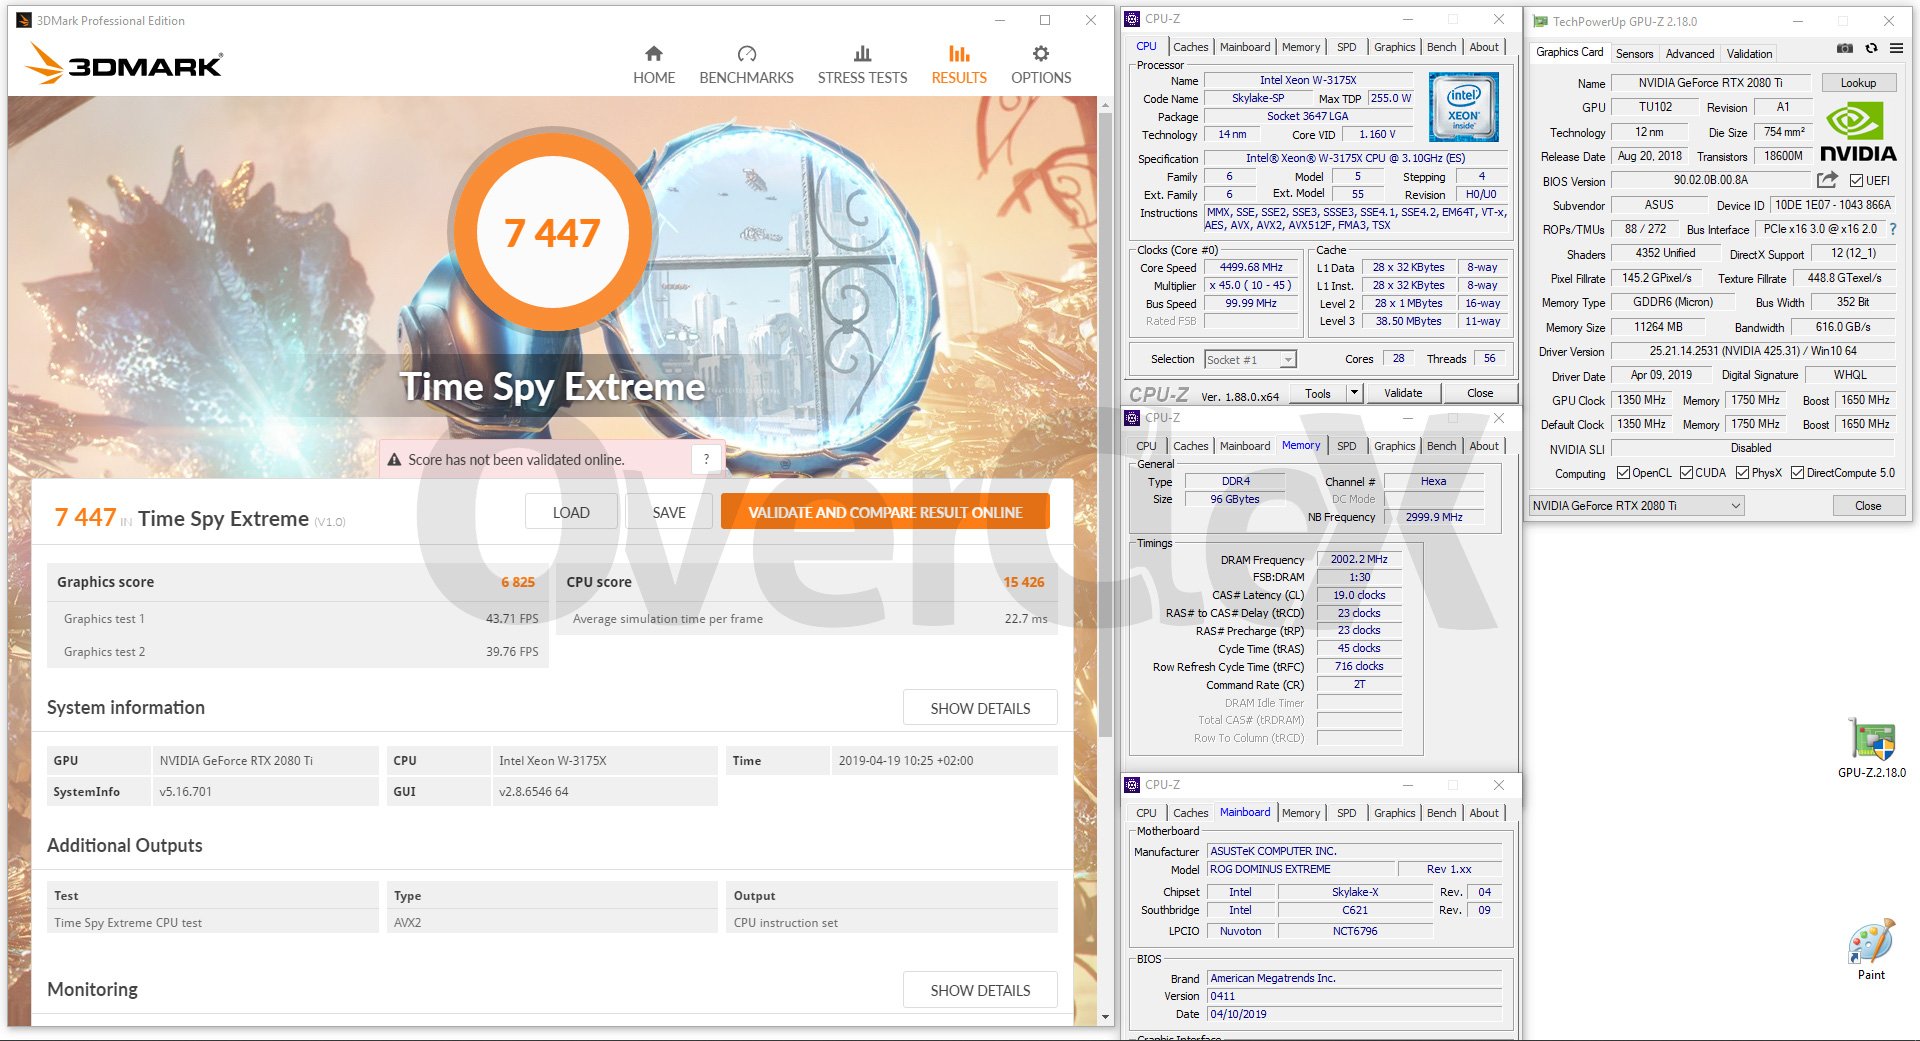Viewport: 1920px width, 1041px height.
Task: Click scrollbar up arrow in 3DMark
Action: tap(1105, 104)
